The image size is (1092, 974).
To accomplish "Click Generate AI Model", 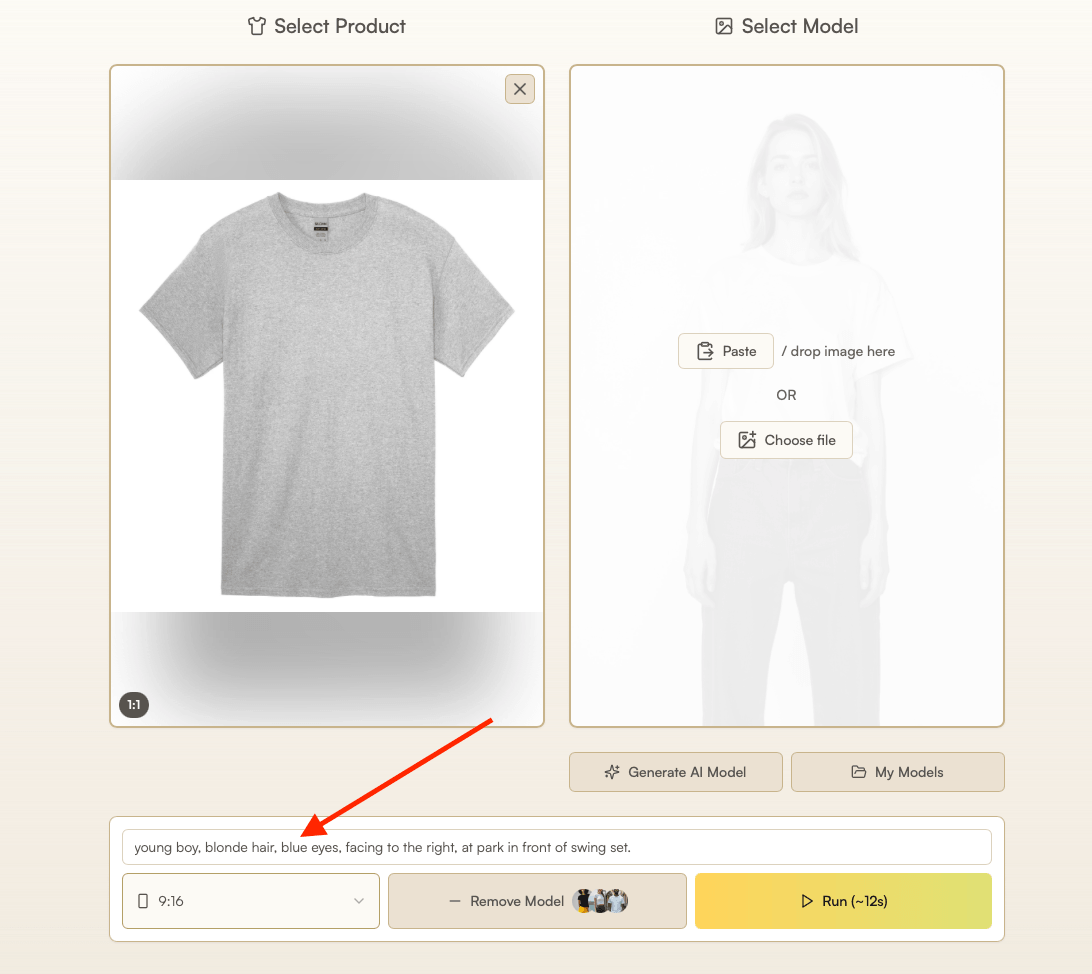I will [x=675, y=771].
